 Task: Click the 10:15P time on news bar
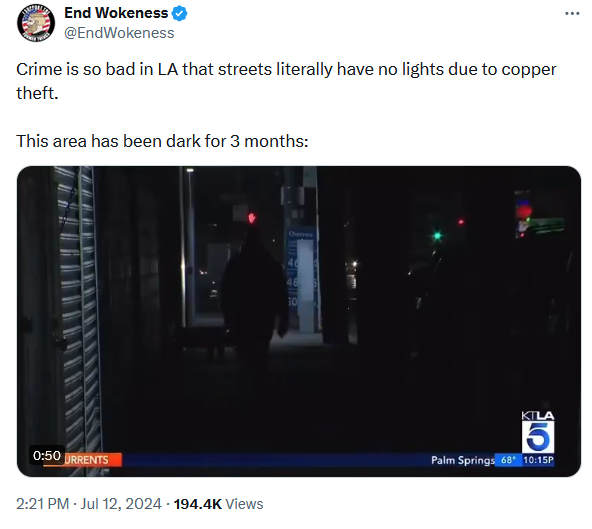[x=538, y=460]
